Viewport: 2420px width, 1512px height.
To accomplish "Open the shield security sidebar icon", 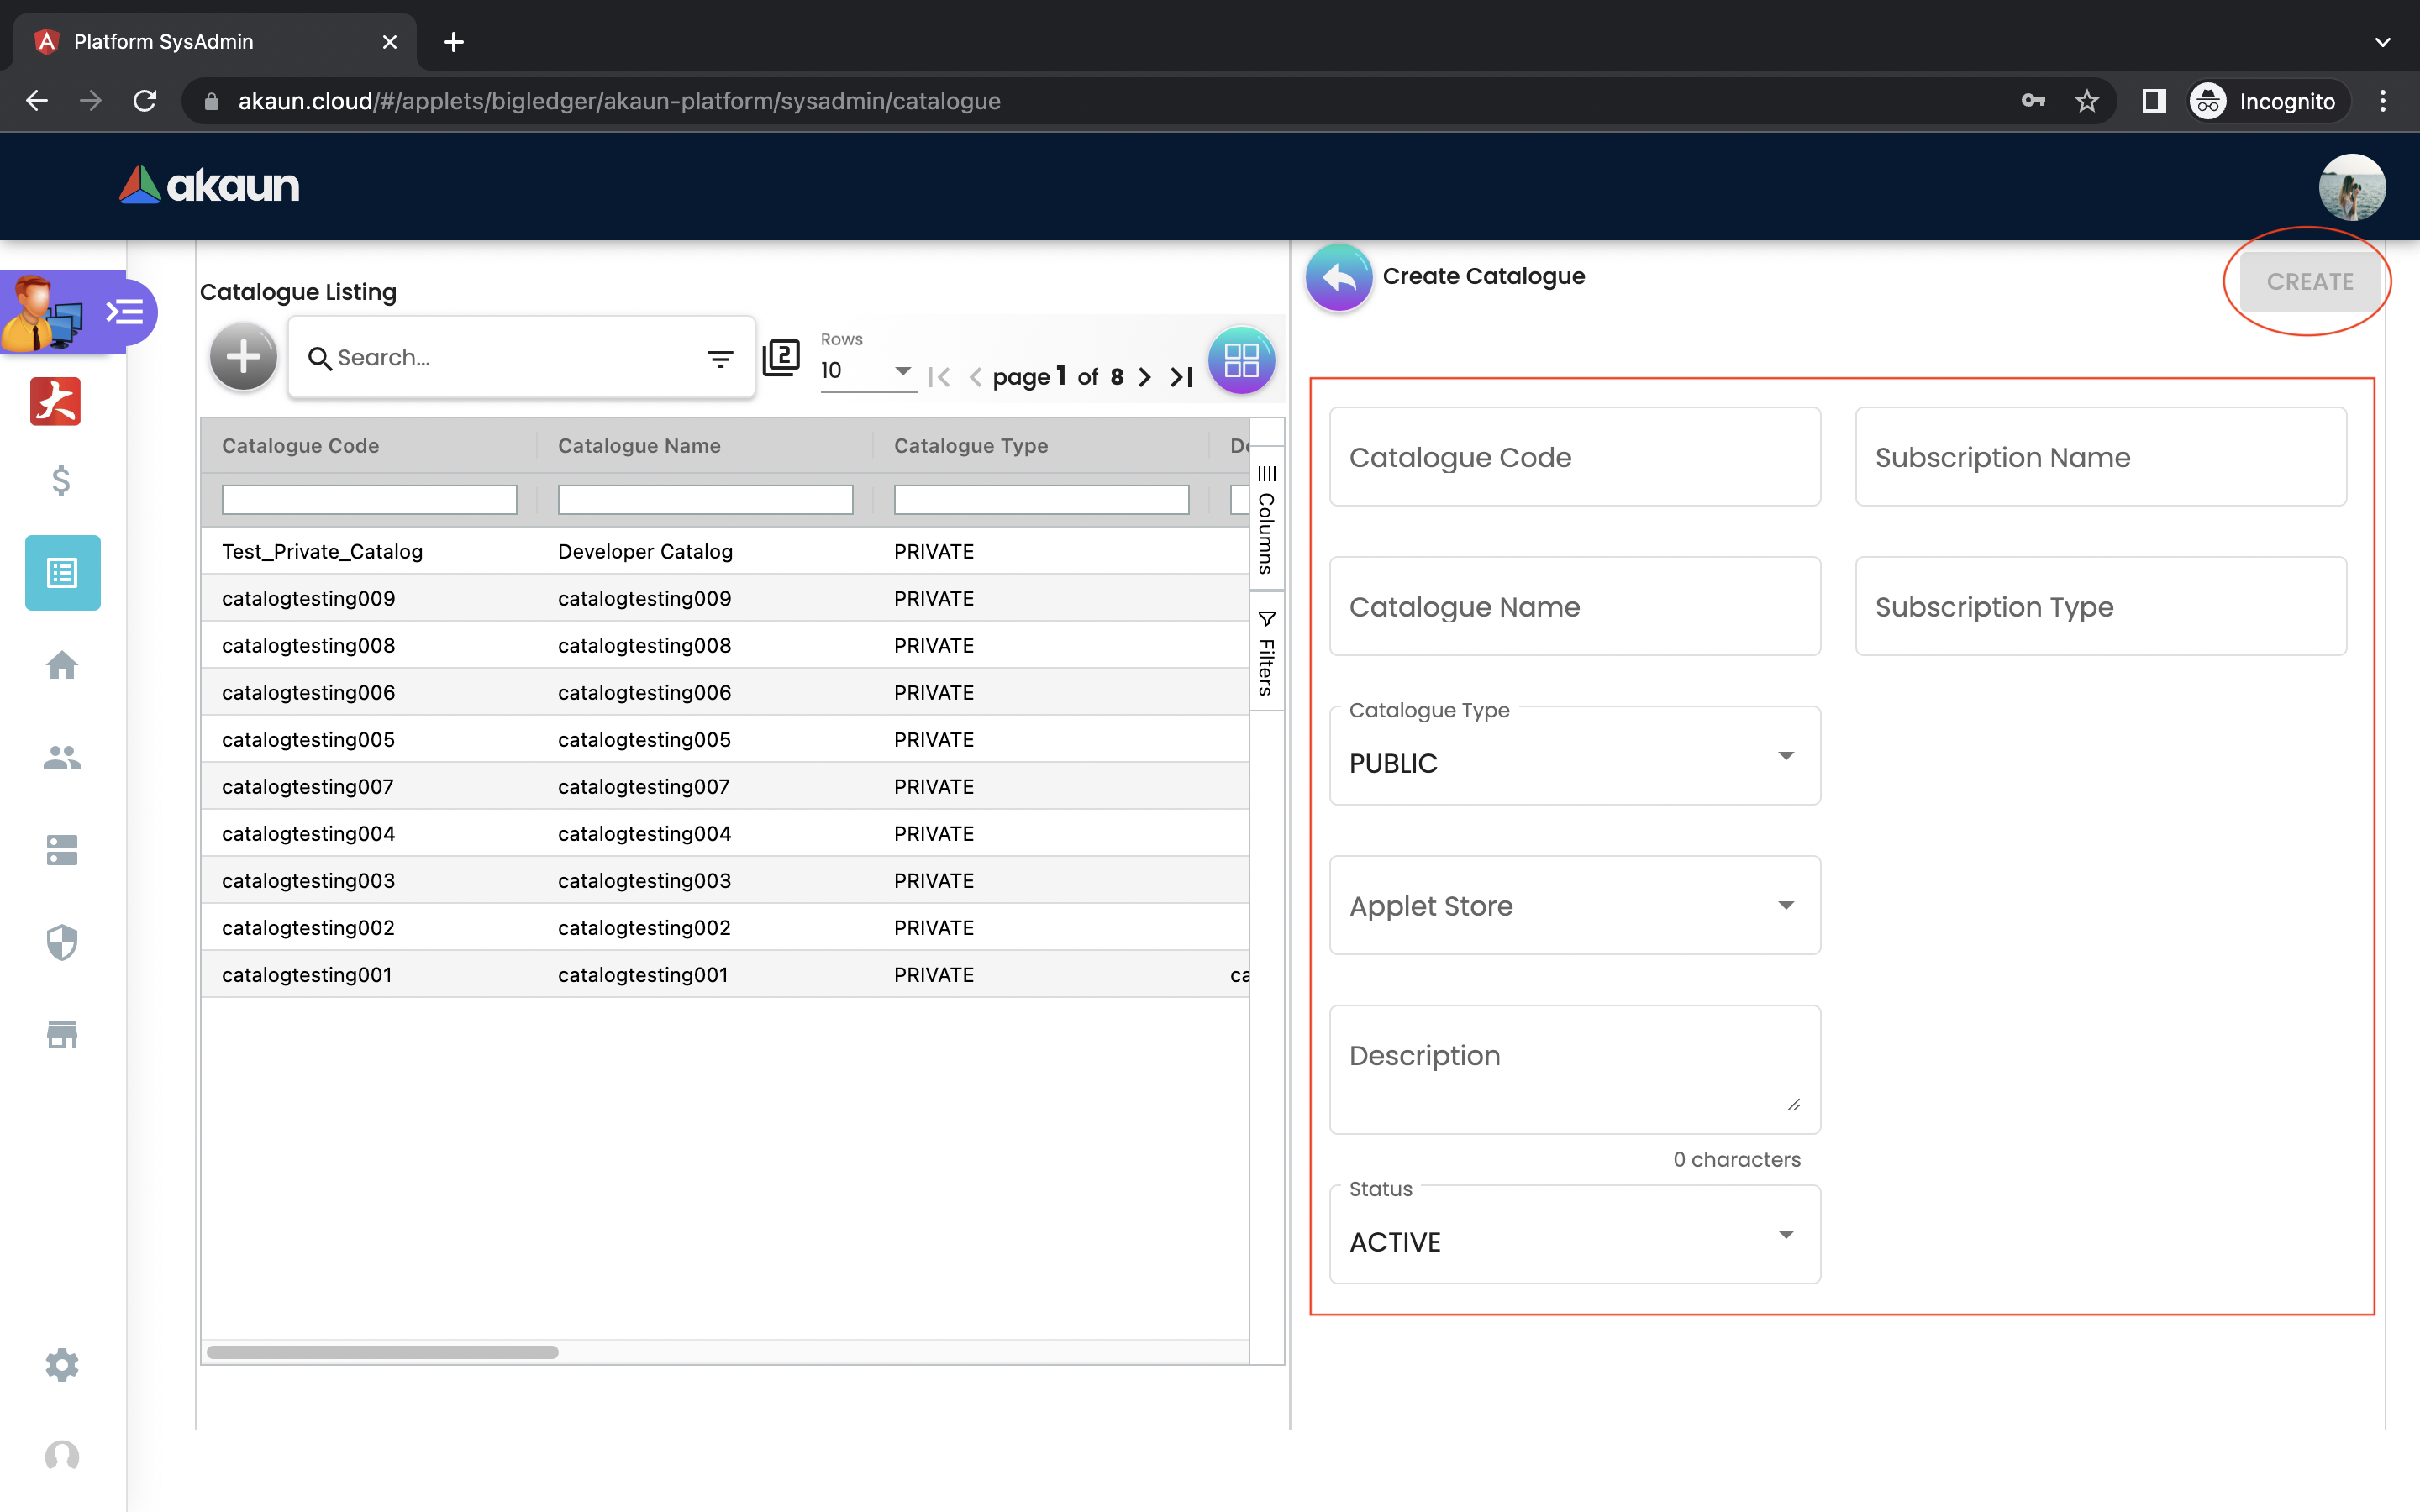I will [x=62, y=942].
